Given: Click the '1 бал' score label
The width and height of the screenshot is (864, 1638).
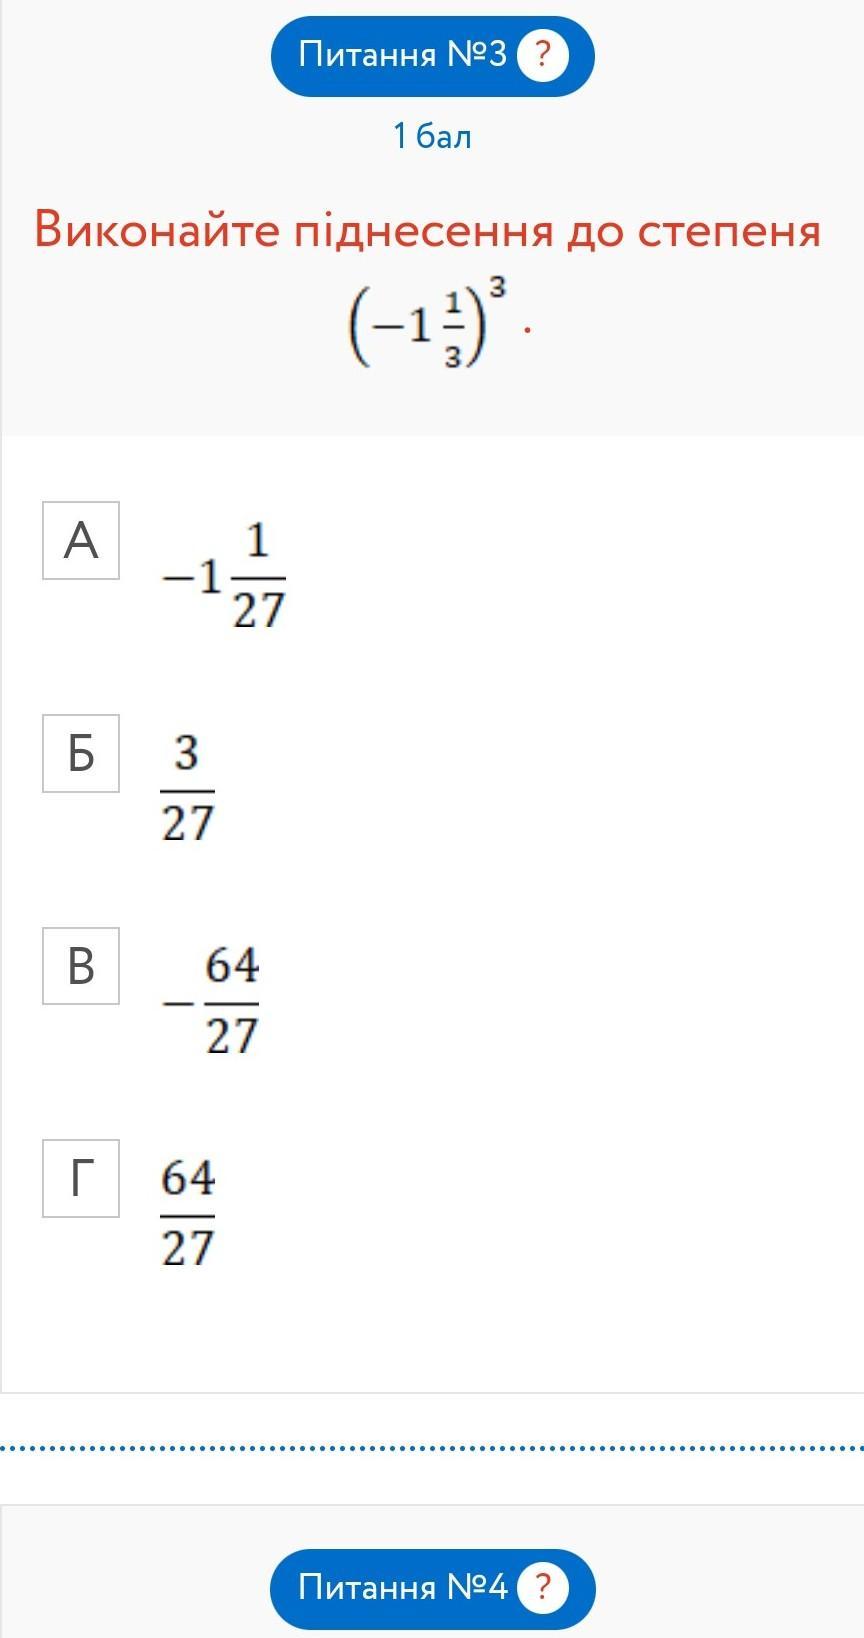Looking at the screenshot, I should 432,136.
